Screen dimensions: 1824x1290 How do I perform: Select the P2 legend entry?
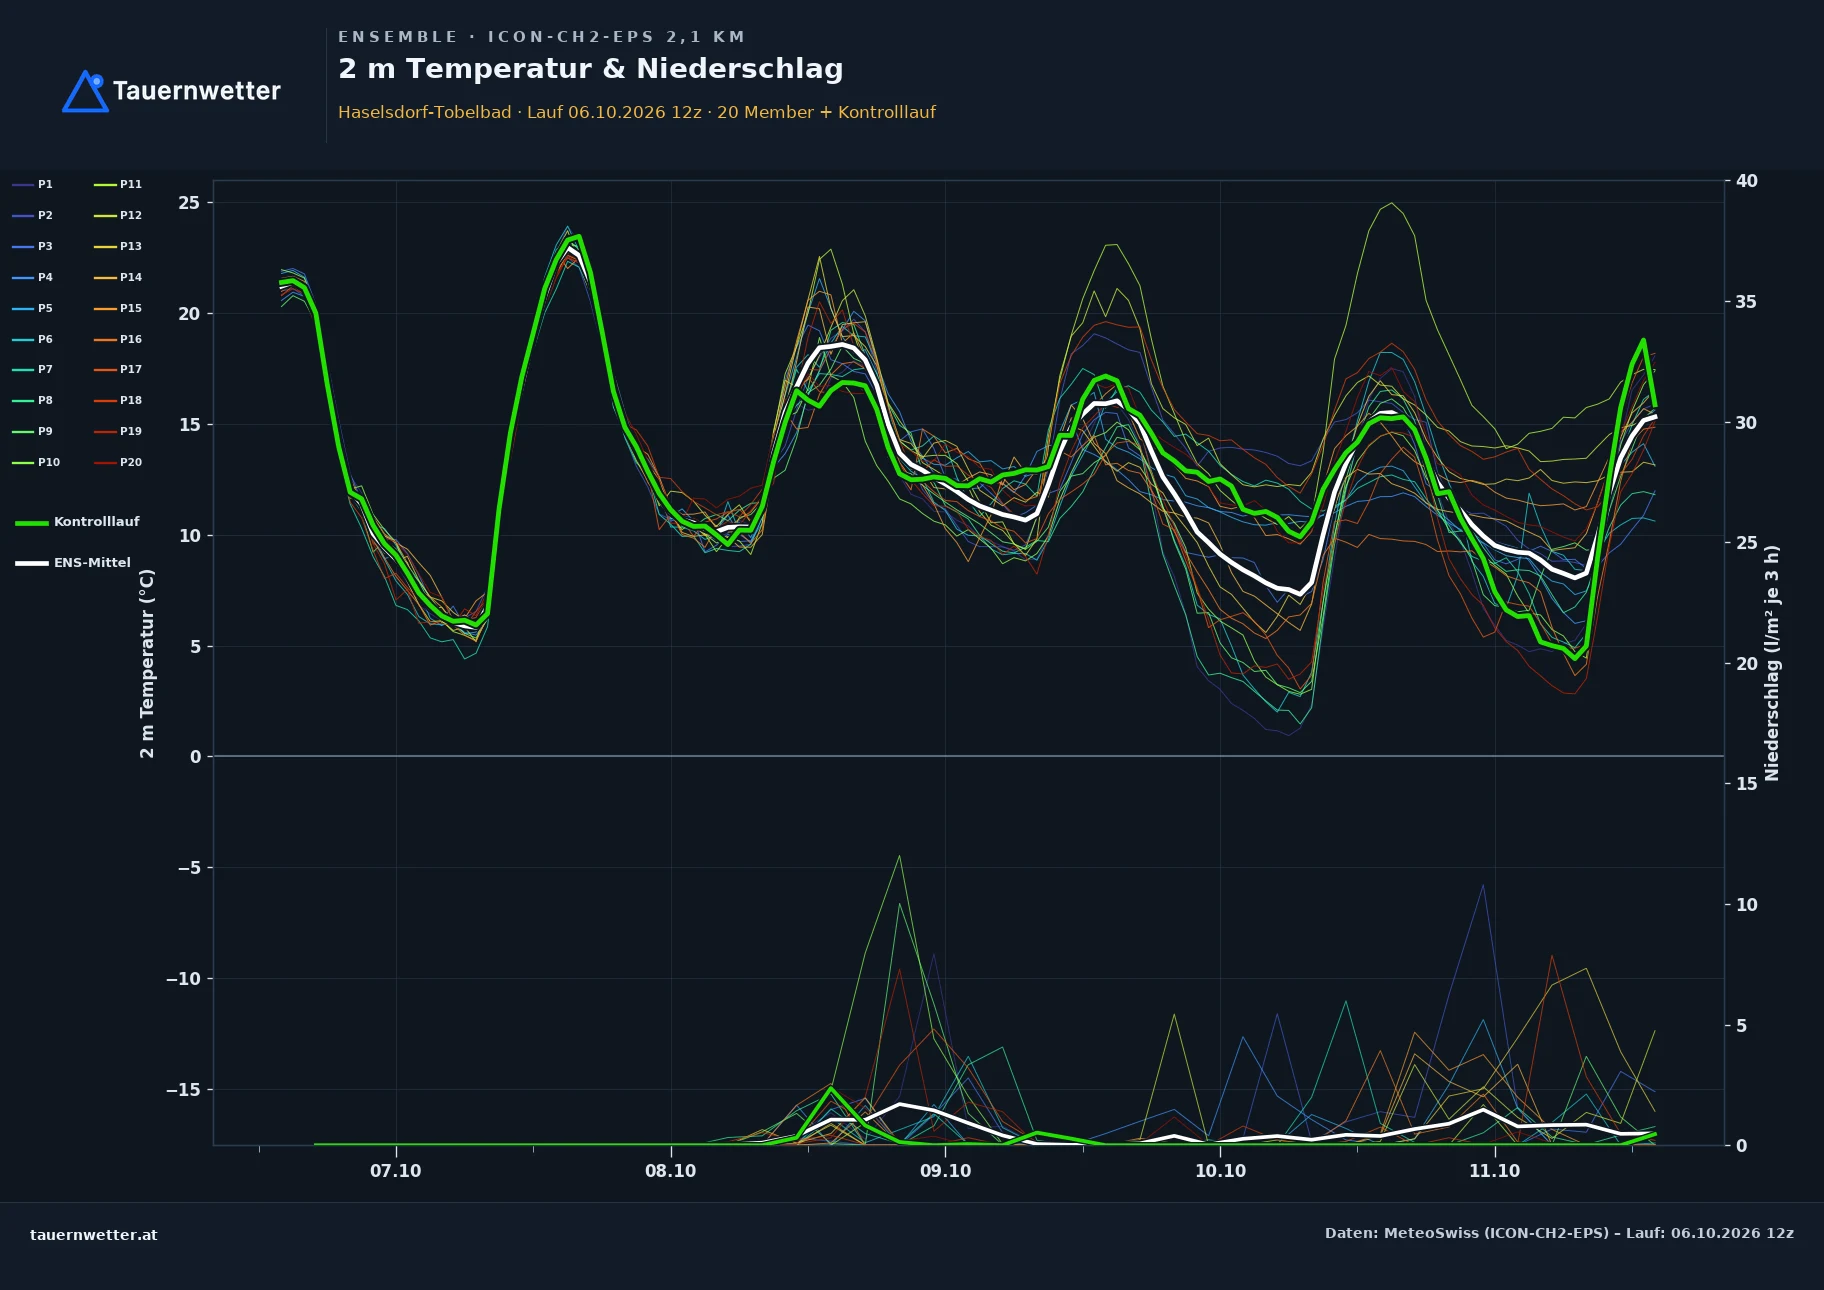(x=33, y=215)
